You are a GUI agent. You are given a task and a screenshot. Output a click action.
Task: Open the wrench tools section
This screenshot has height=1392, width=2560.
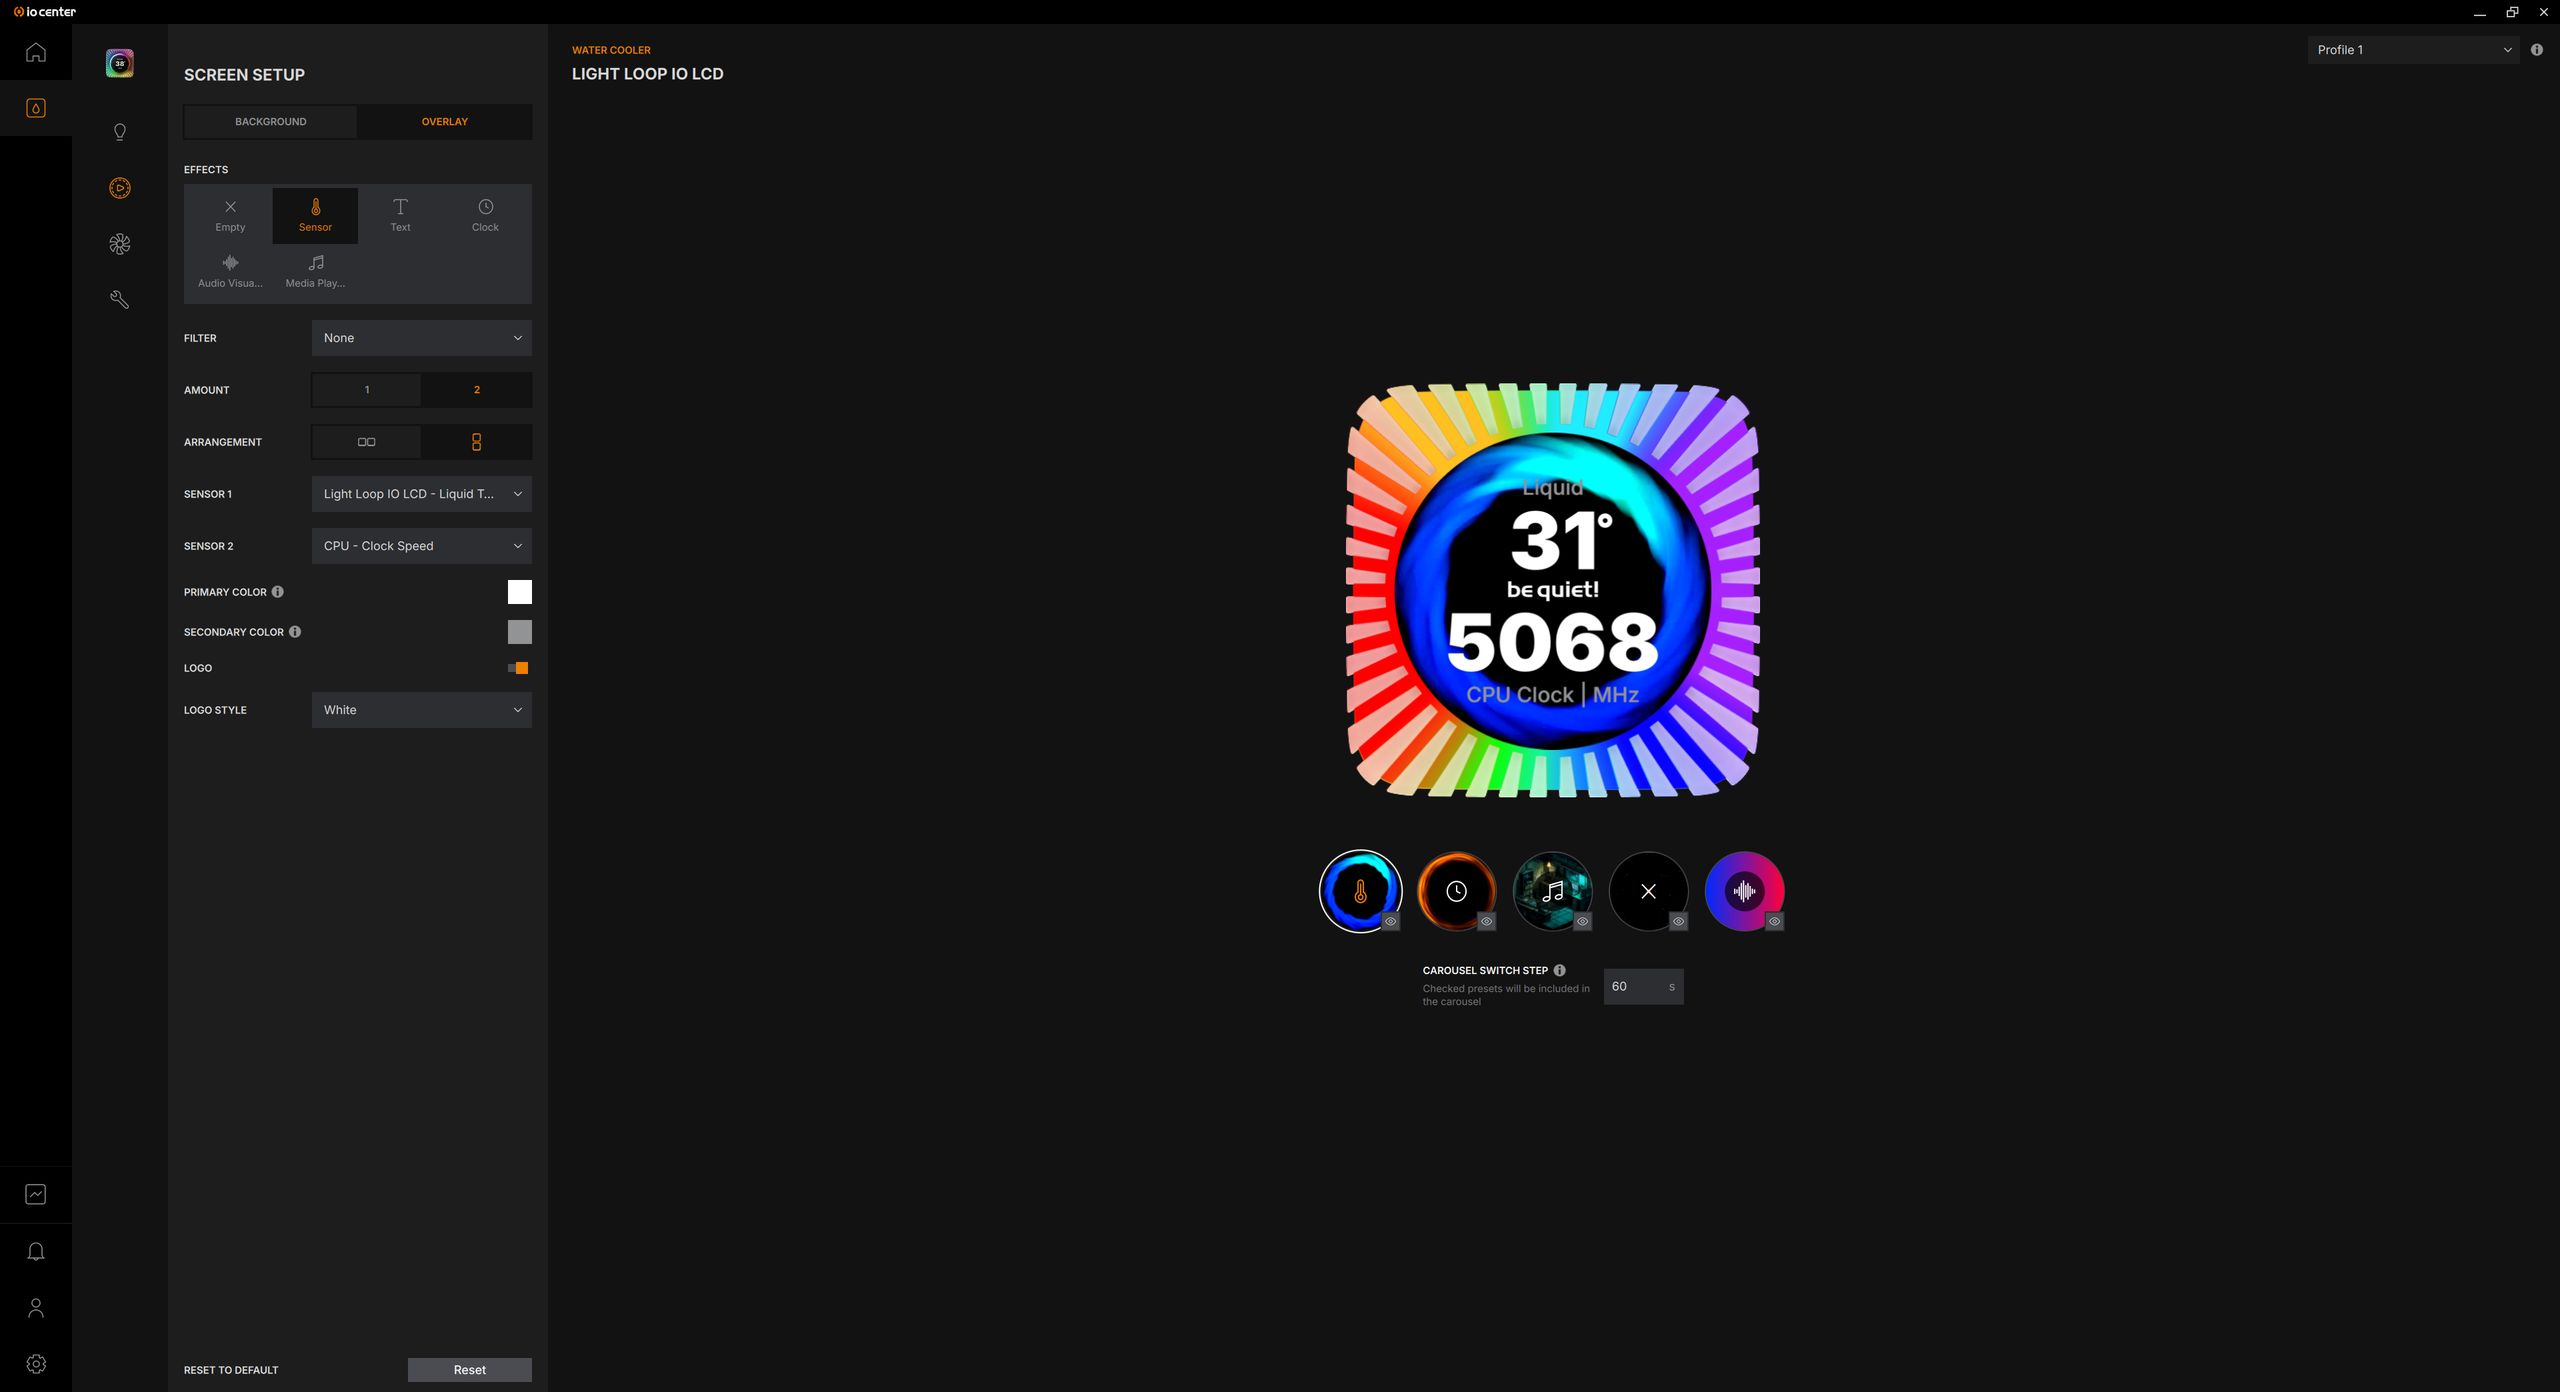[x=120, y=300]
